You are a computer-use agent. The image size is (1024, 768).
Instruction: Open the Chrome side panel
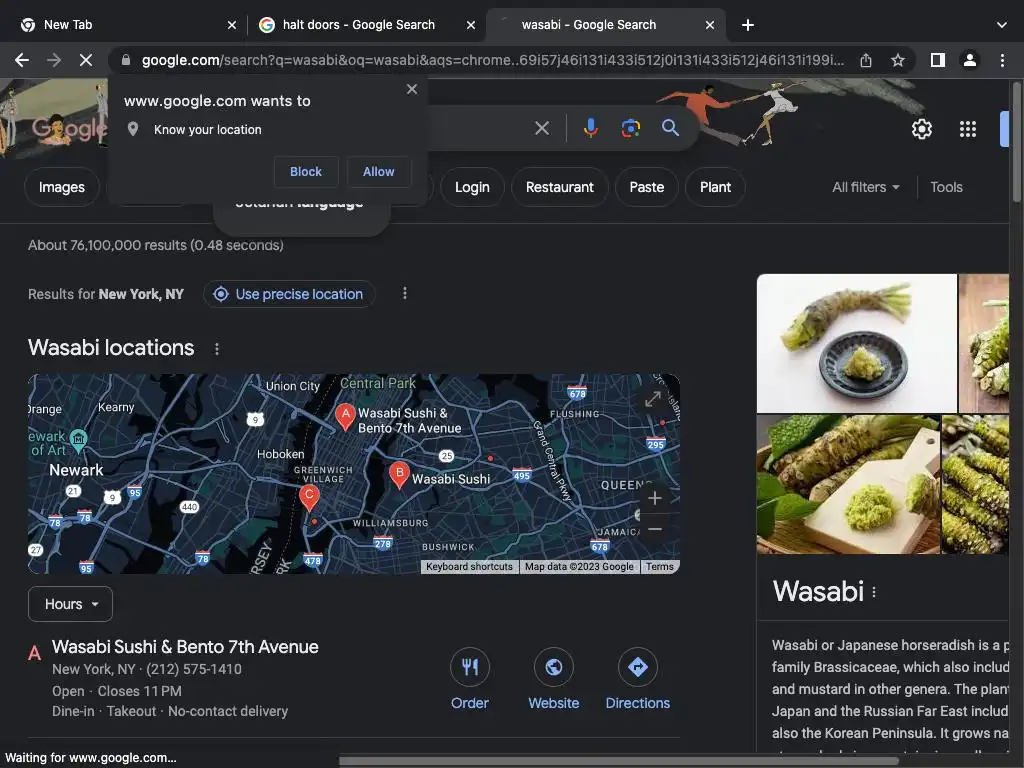point(938,60)
